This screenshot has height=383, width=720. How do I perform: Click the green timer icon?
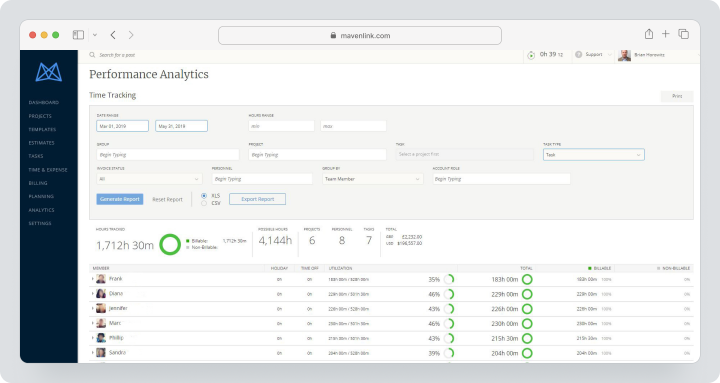click(x=531, y=55)
